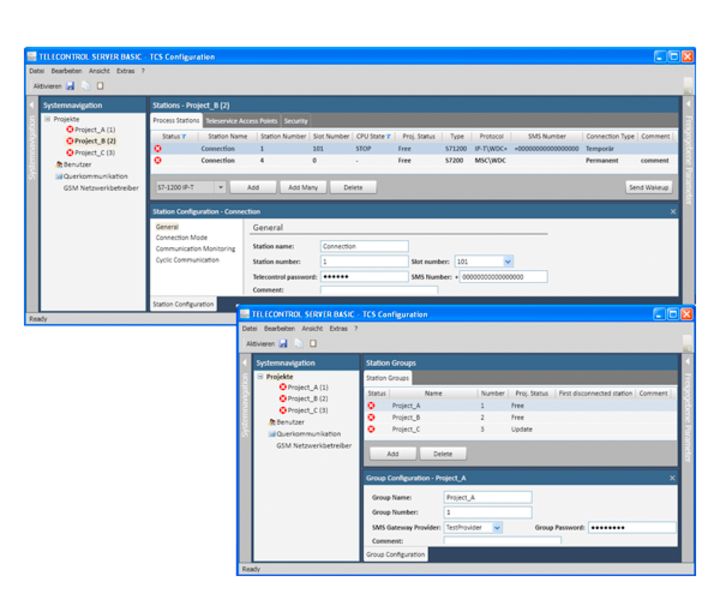The height and width of the screenshot is (600, 720).
Task: Click Station name input field
Action: tap(364, 247)
